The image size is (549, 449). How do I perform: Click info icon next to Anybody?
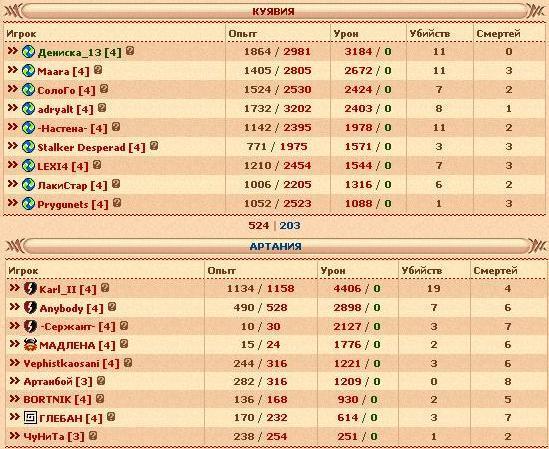pos(112,307)
